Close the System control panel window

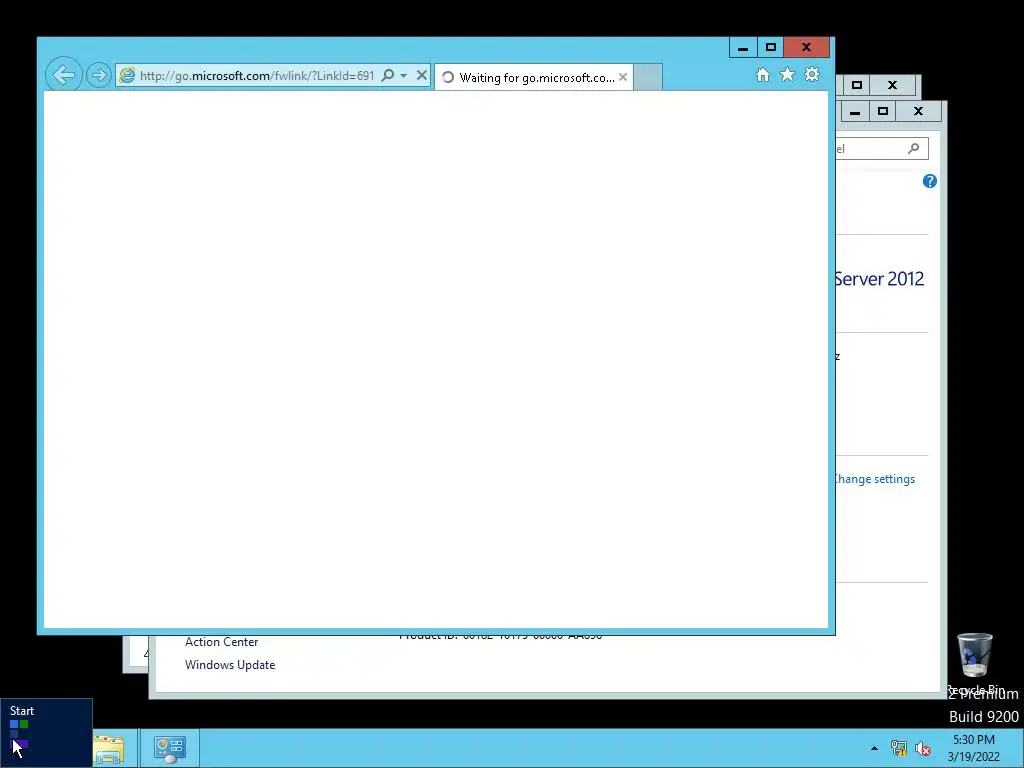pyautogui.click(x=918, y=112)
